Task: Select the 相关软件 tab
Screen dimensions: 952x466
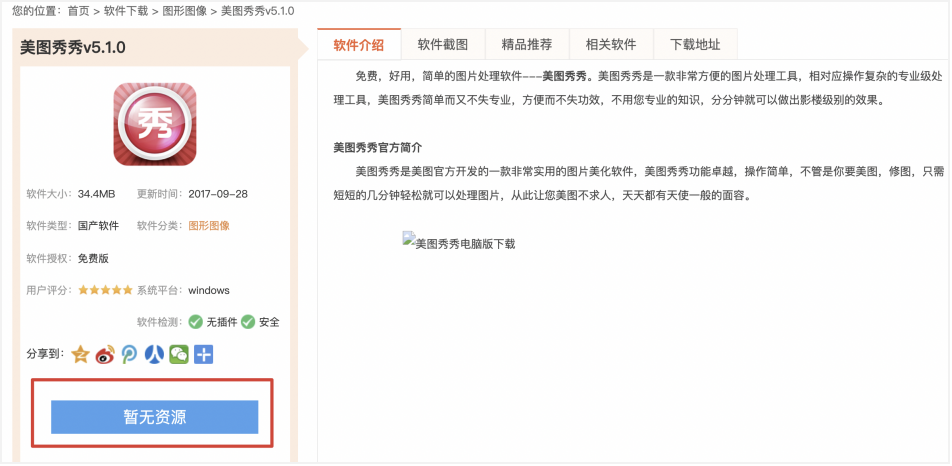Action: coord(611,44)
